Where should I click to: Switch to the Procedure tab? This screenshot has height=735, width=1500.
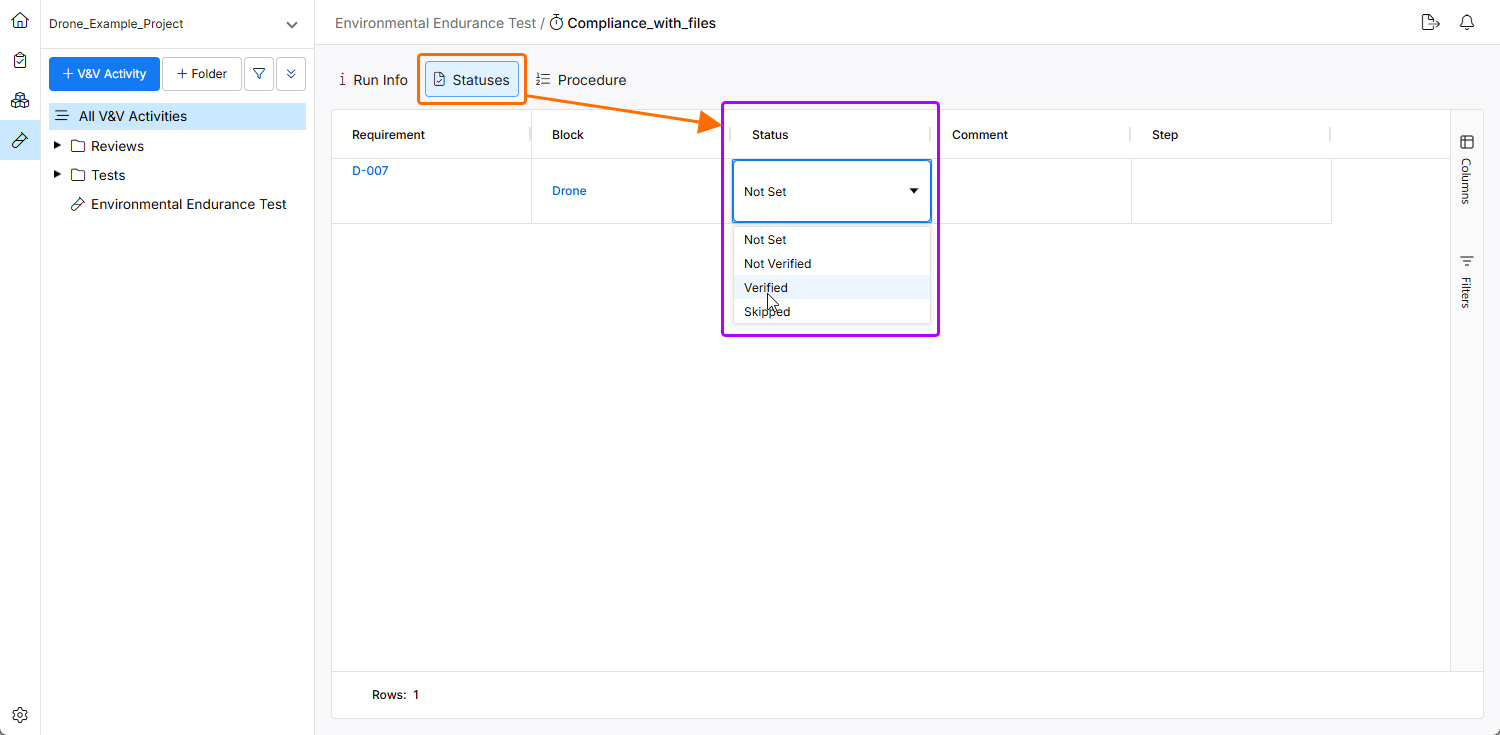(581, 80)
